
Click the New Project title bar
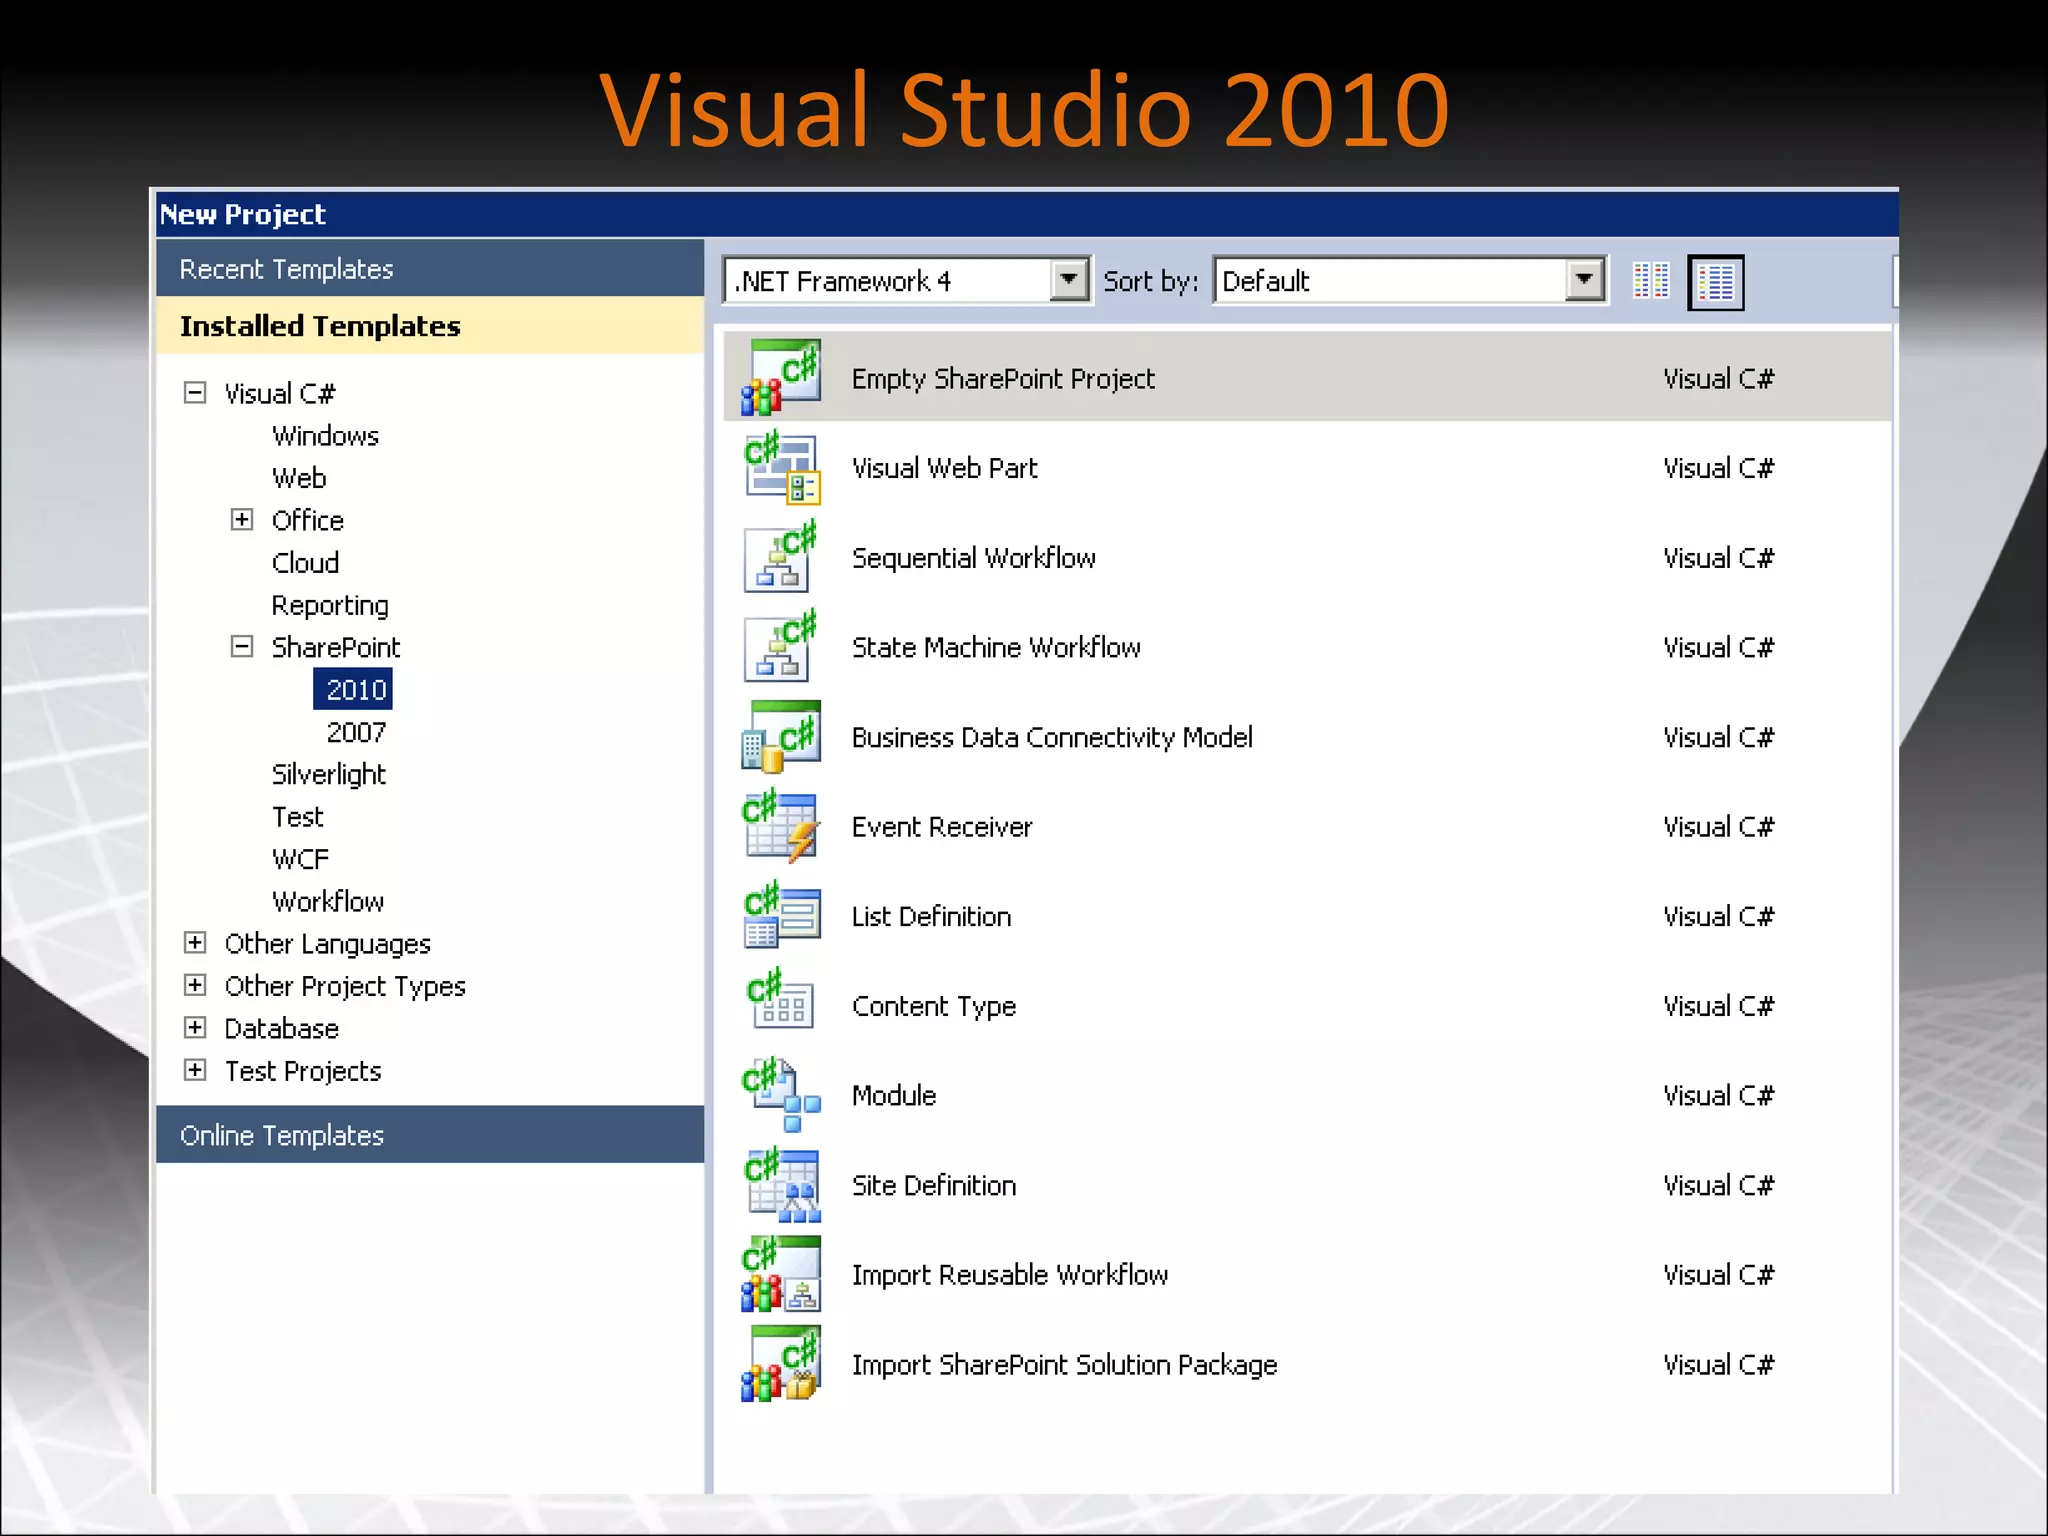1027,214
